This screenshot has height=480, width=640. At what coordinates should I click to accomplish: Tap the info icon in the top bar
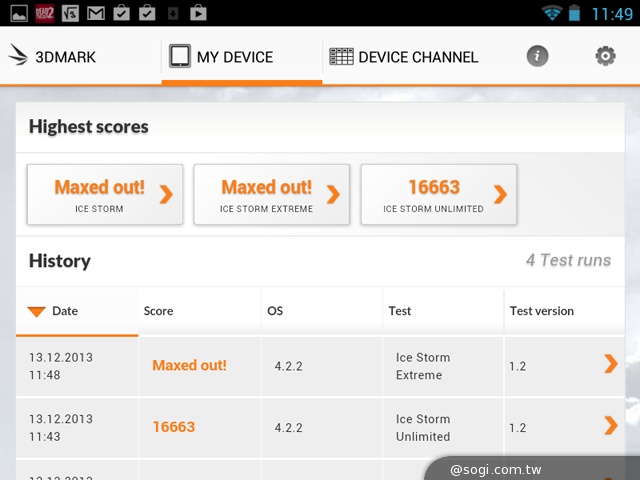click(537, 56)
